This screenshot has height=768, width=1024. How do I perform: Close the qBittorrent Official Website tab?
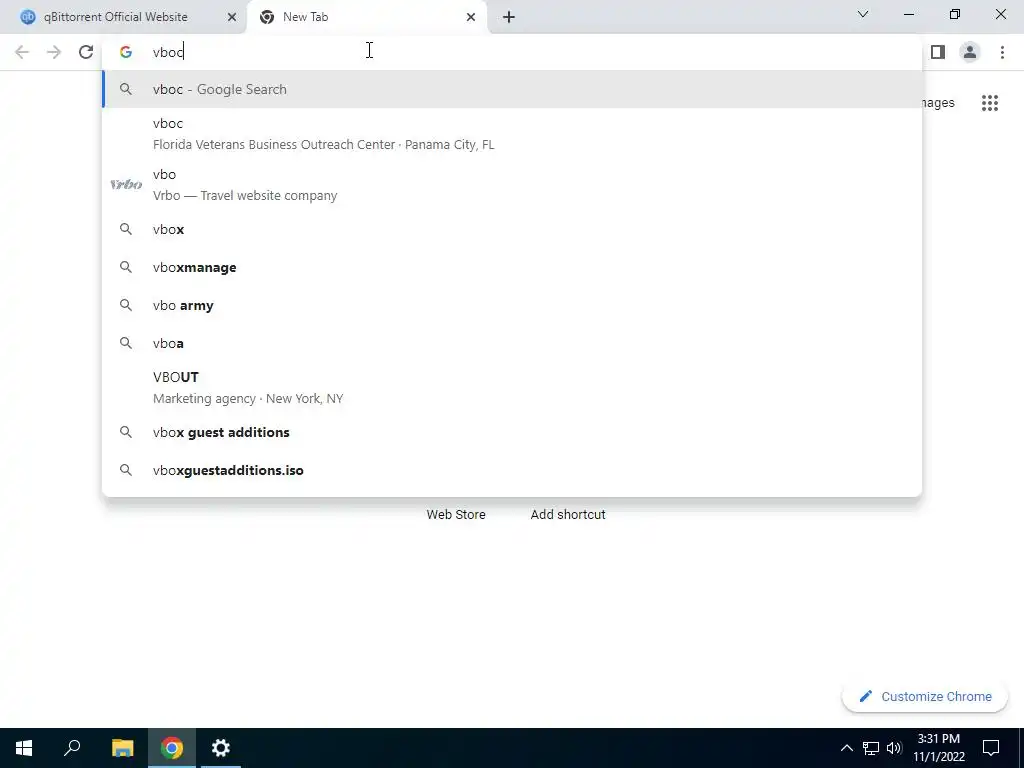pos(232,17)
